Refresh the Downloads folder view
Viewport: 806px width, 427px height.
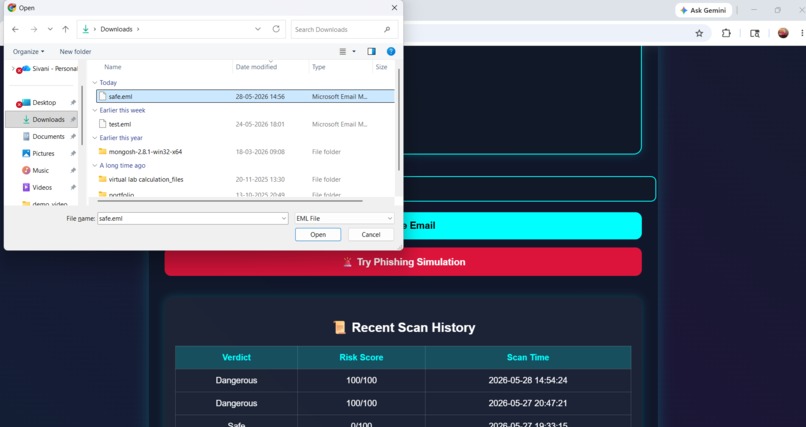(x=276, y=29)
